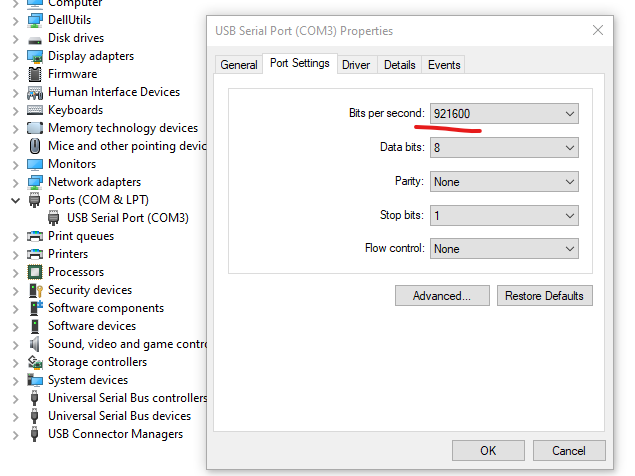The width and height of the screenshot is (635, 476).
Task: Click the Storage controllers icon
Action: click(36, 362)
